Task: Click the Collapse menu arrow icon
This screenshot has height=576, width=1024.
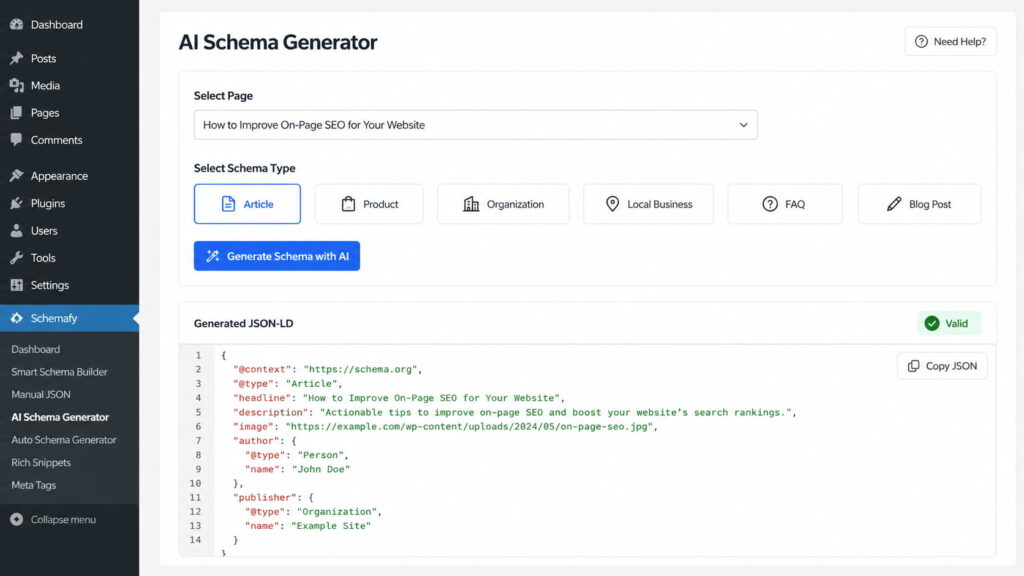Action: (x=16, y=519)
